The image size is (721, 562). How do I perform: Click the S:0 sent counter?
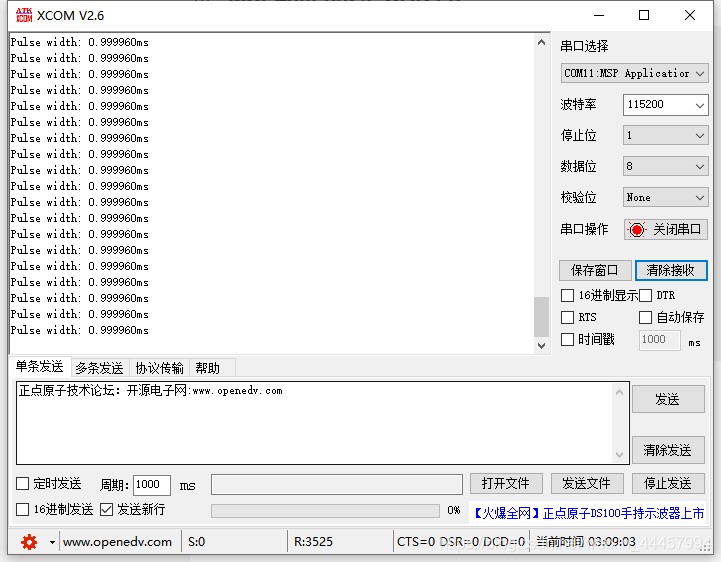click(196, 542)
